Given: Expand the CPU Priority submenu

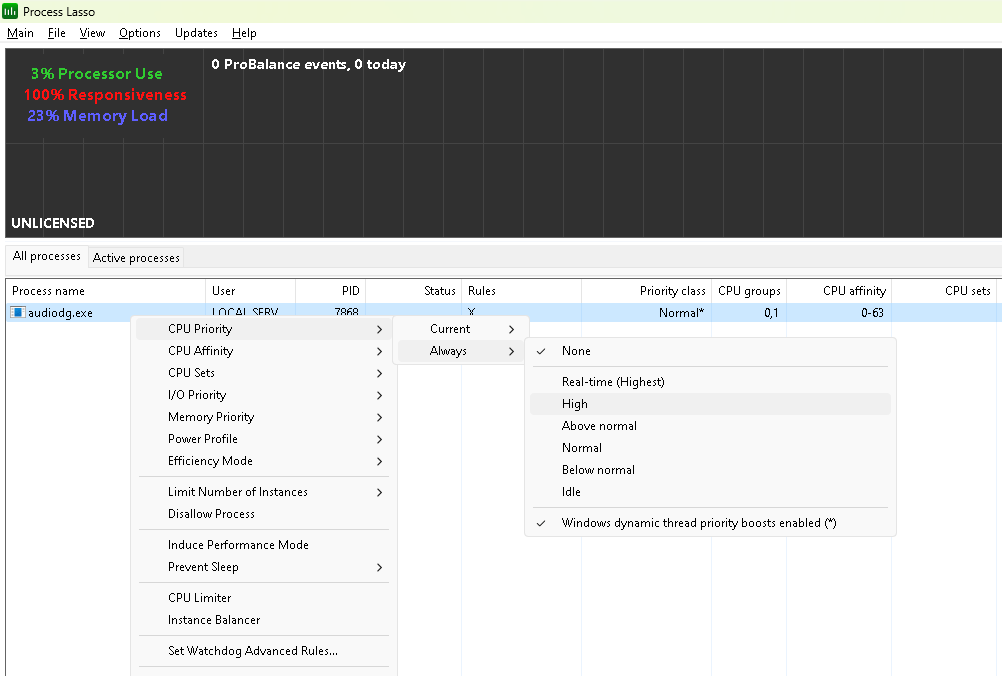Looking at the screenshot, I should [264, 329].
